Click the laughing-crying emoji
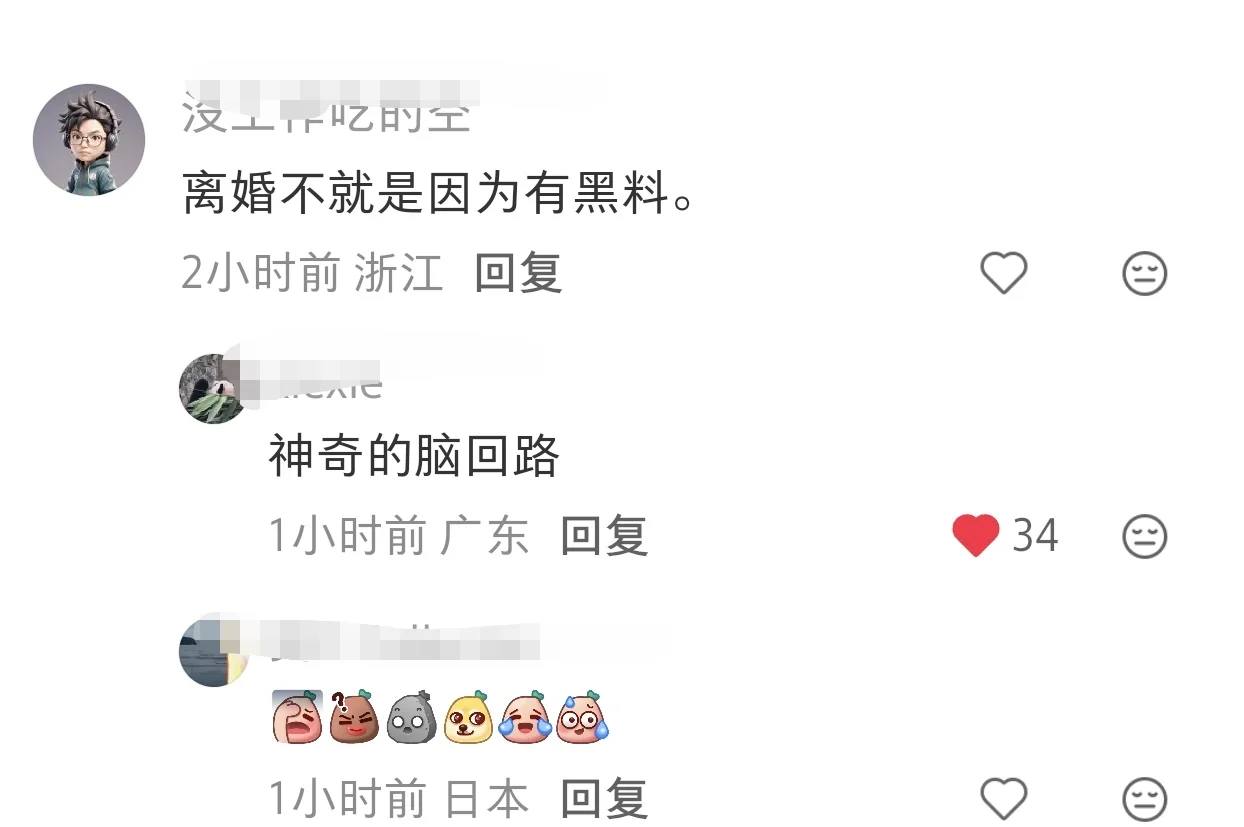The height and width of the screenshot is (827, 1244). point(525,716)
